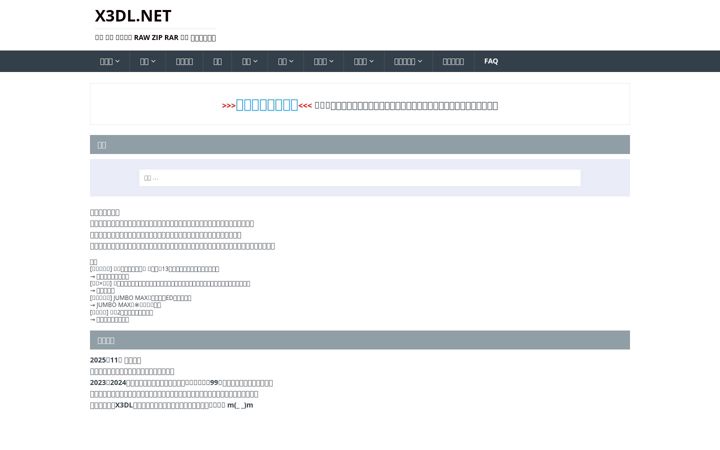
Task: Open large blue link between red >>> <<< arrows
Action: click(x=267, y=105)
